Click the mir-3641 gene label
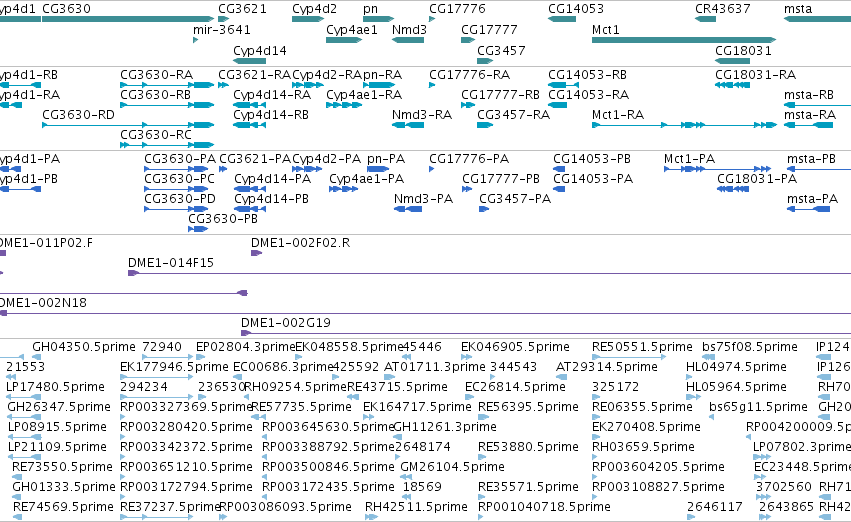Screen dimensions: 851x522 (x=221, y=29)
